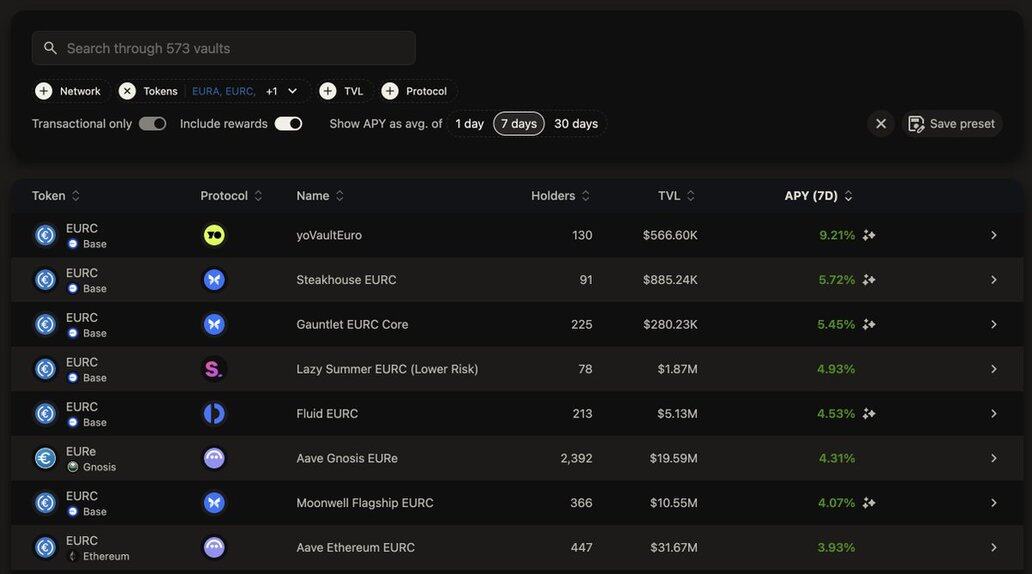The width and height of the screenshot is (1032, 574).
Task: Click the $19.59M TVL value
Action: coord(673,458)
